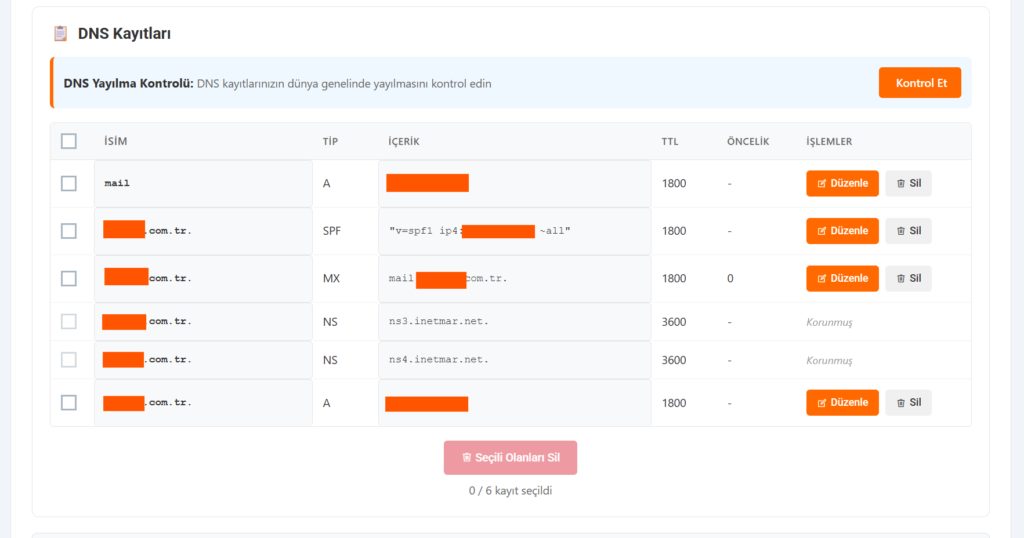Image resolution: width=1024 pixels, height=538 pixels.
Task: Click NS type in ns4.inetmar.net row
Action: [330, 360]
